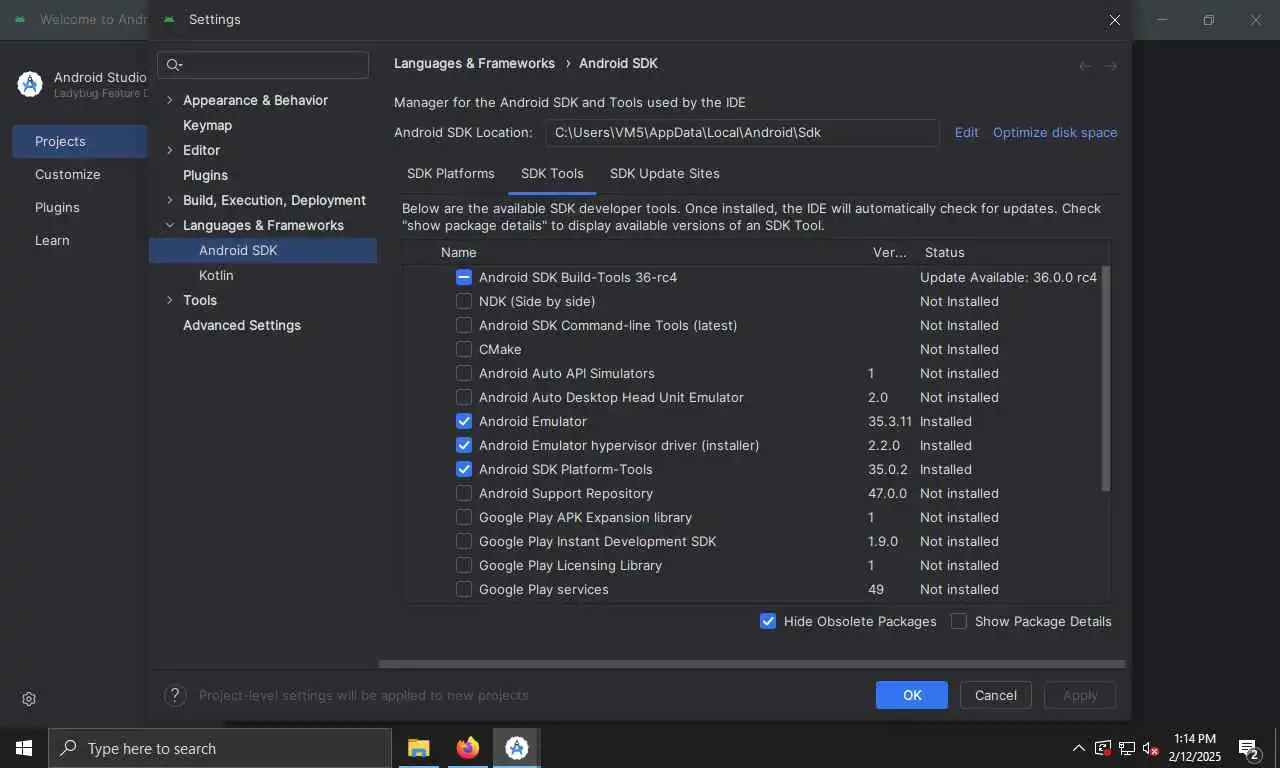Check the NDK (Side by side) checkbox
This screenshot has height=768, width=1280.
(464, 301)
